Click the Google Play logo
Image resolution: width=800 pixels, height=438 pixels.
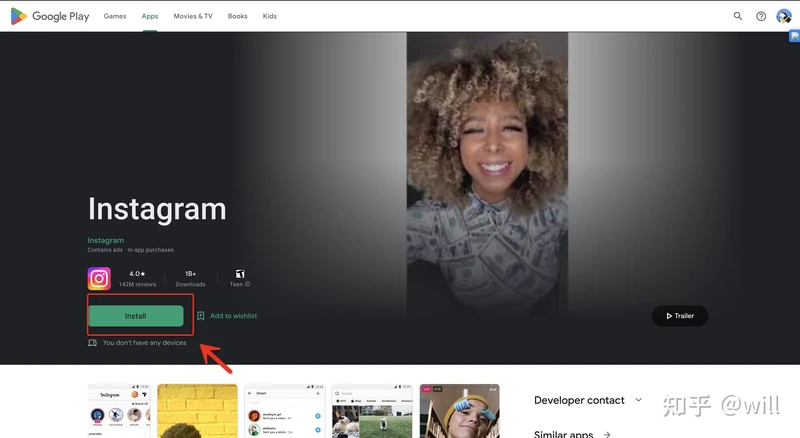(x=49, y=16)
